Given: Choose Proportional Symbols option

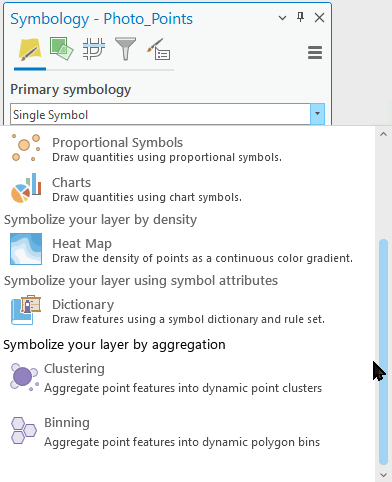Looking at the screenshot, I should [187, 149].
